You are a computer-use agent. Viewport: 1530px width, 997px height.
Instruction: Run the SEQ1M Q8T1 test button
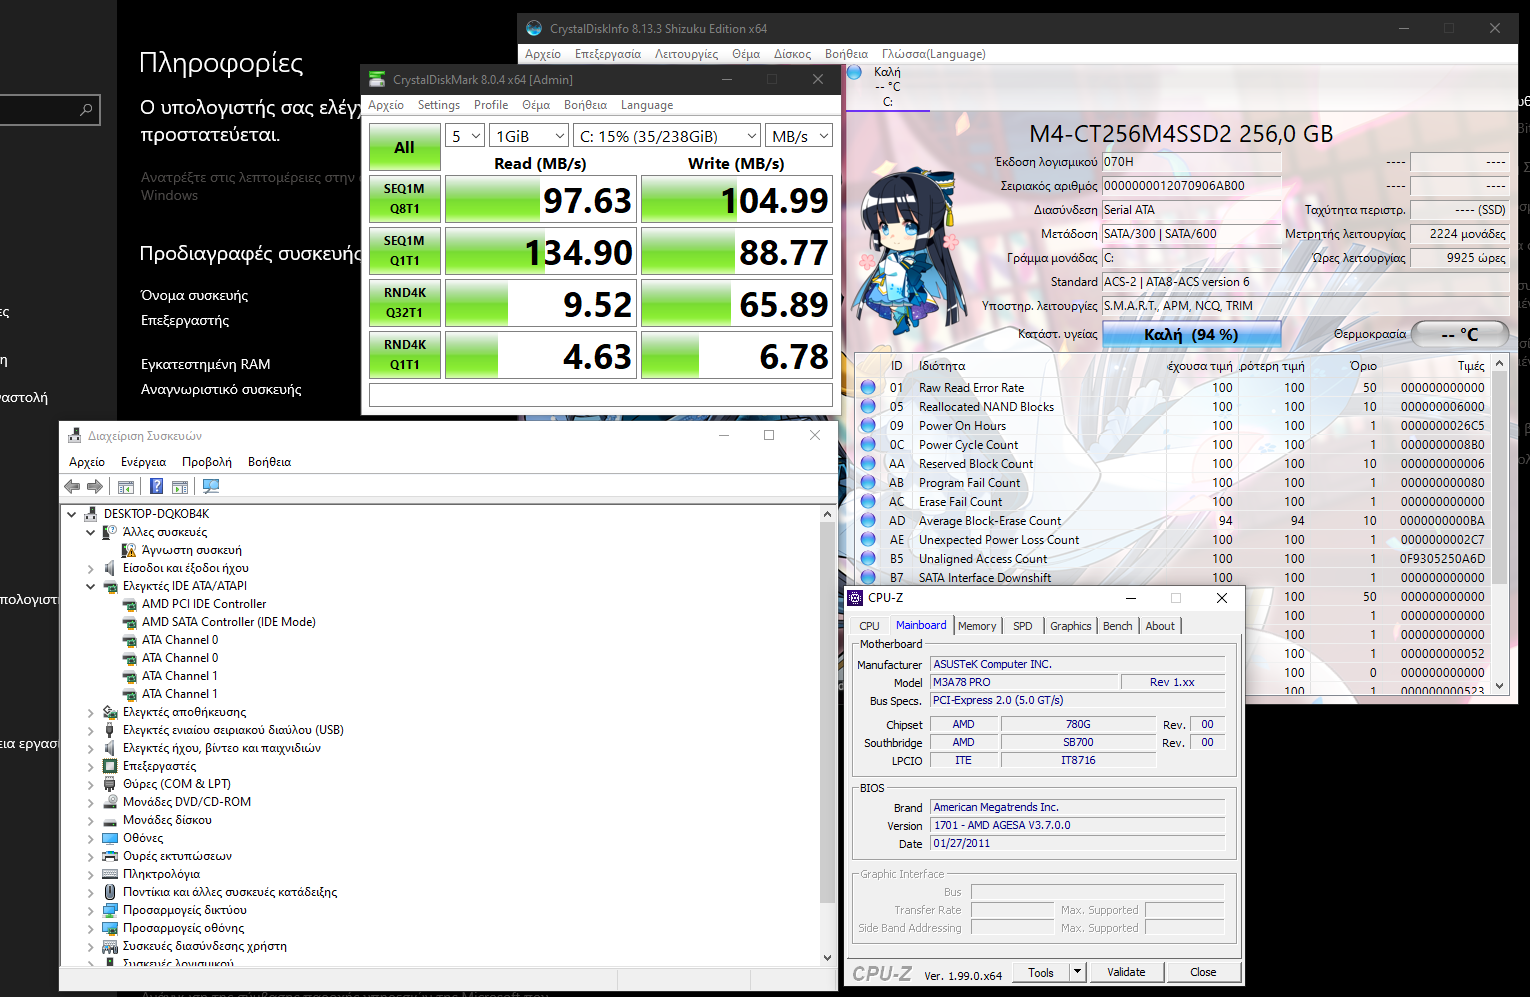pos(404,199)
